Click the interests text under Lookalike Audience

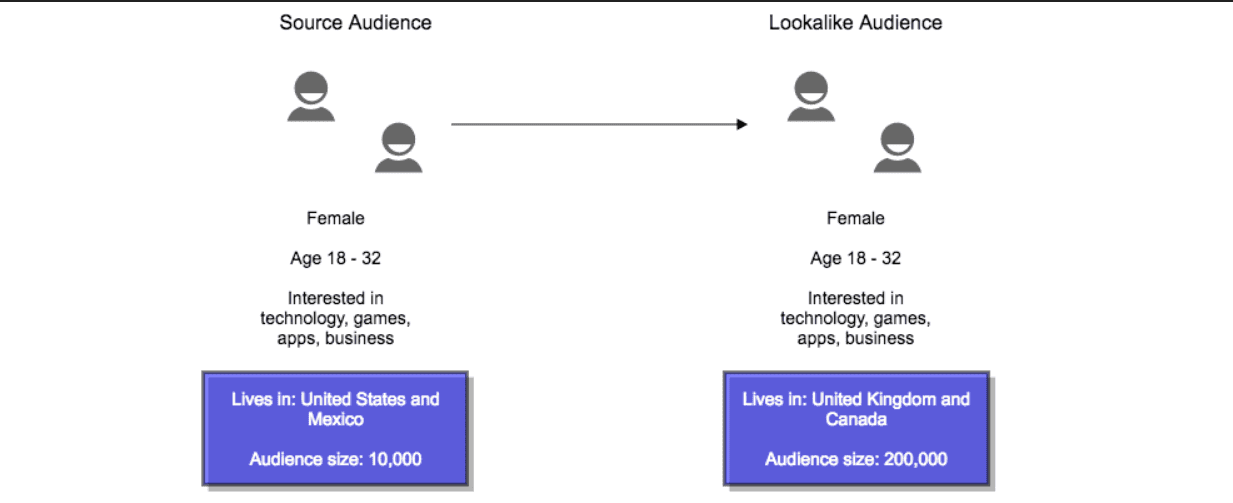tap(855, 318)
